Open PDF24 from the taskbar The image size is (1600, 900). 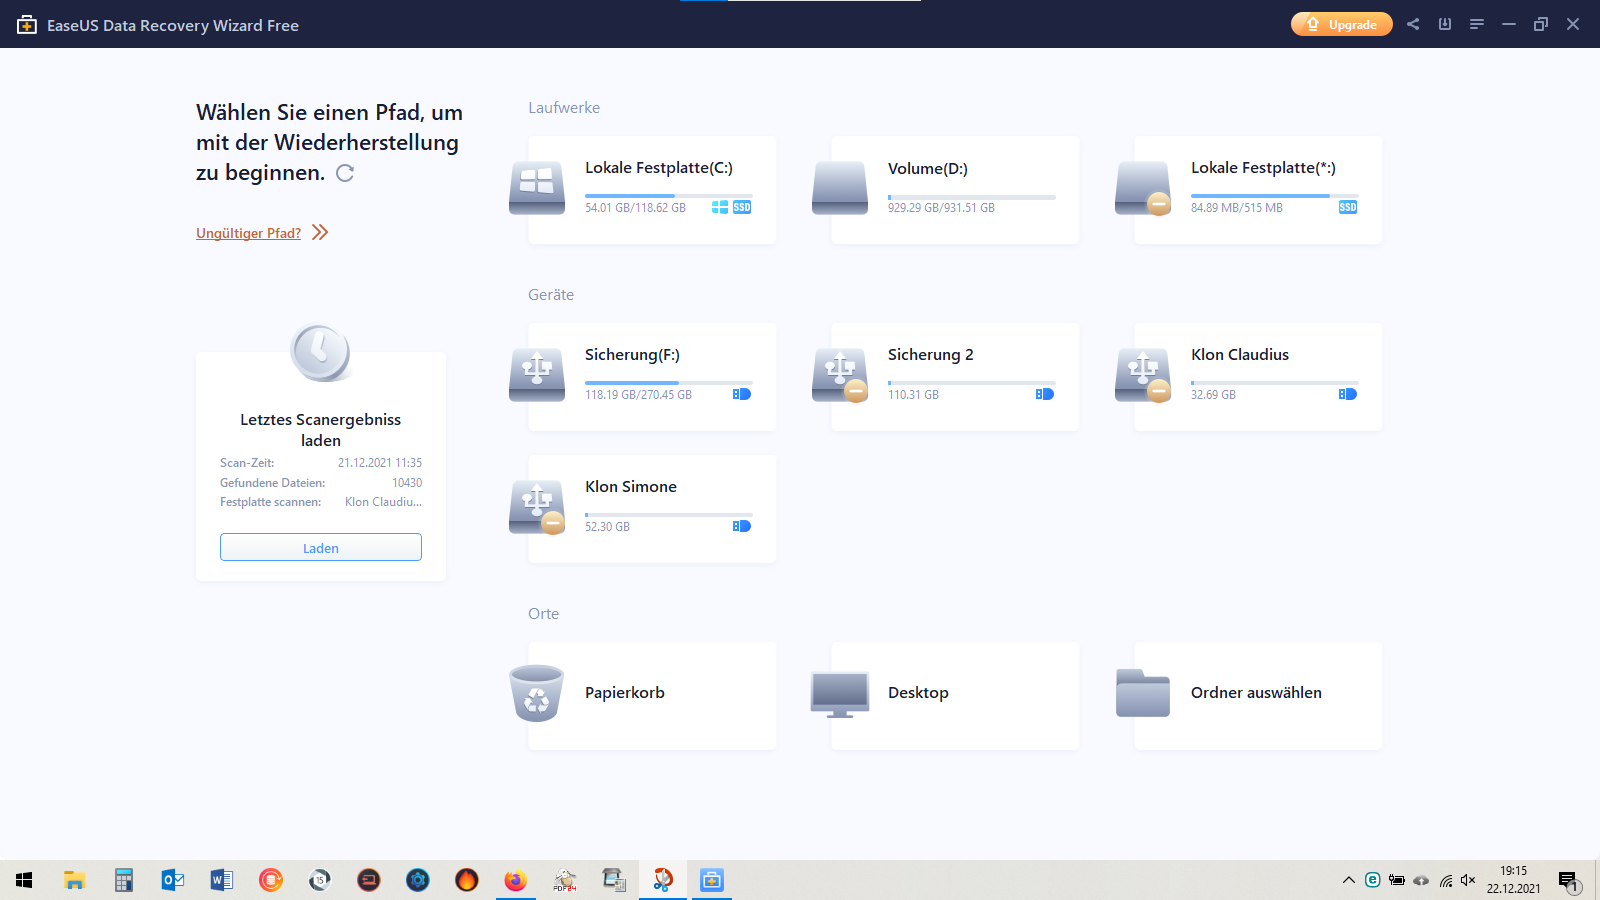click(564, 880)
